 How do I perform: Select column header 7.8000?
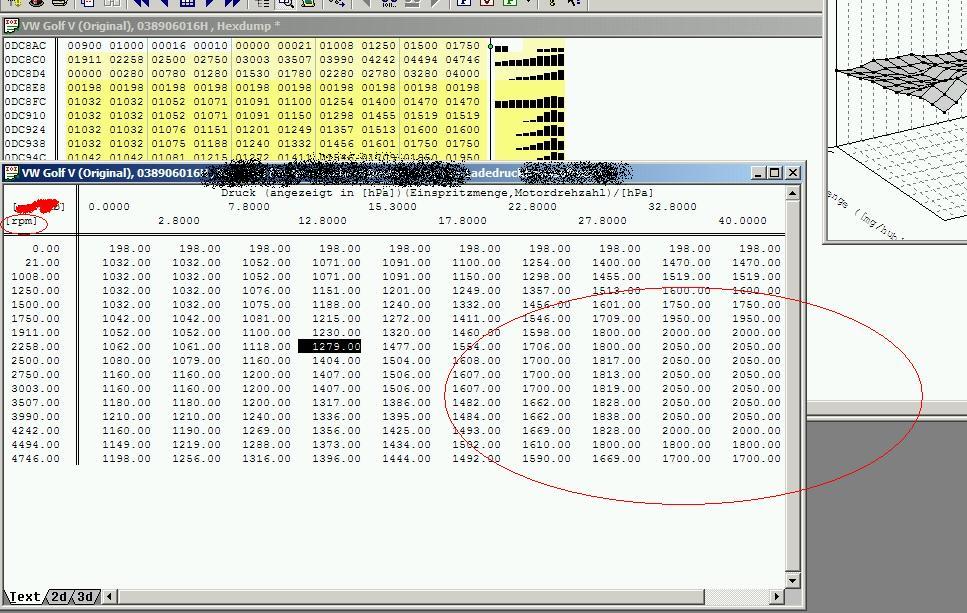tap(249, 207)
